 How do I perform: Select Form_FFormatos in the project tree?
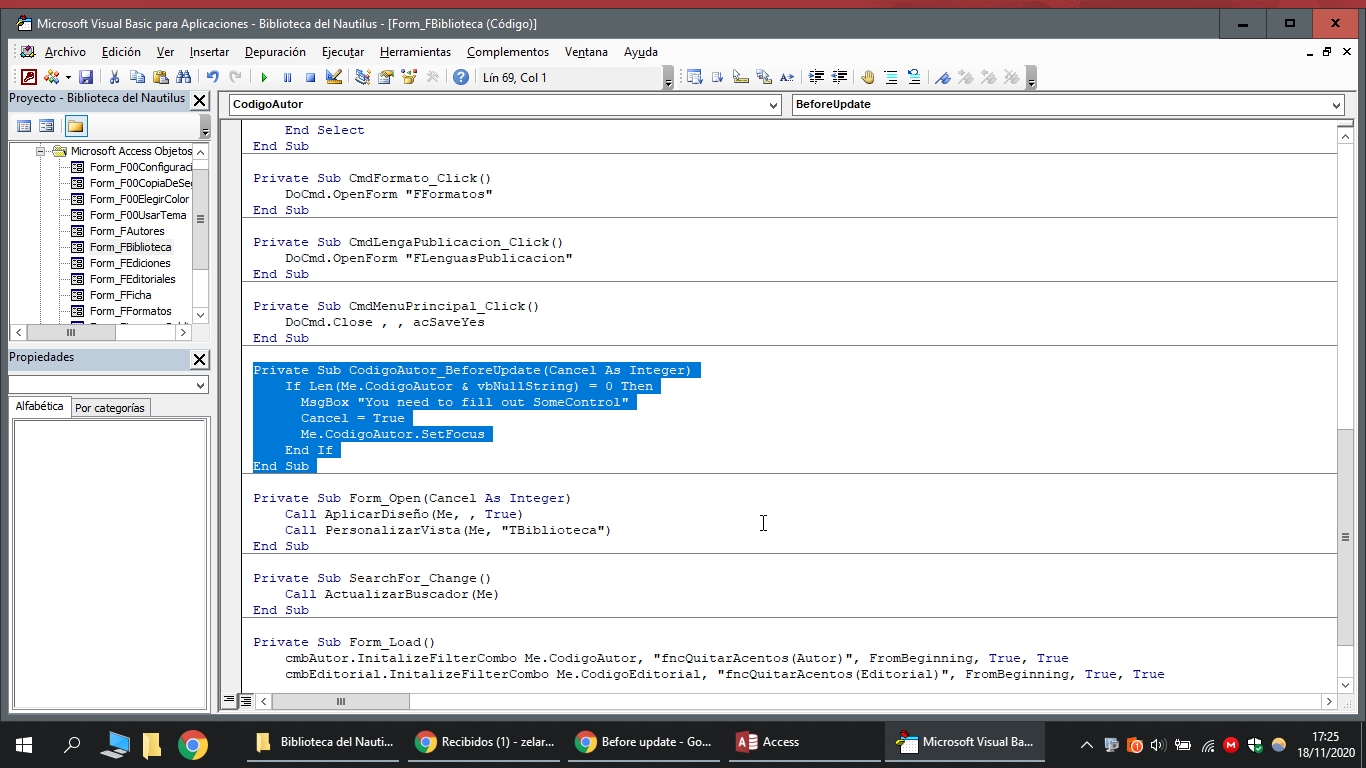[x=130, y=311]
